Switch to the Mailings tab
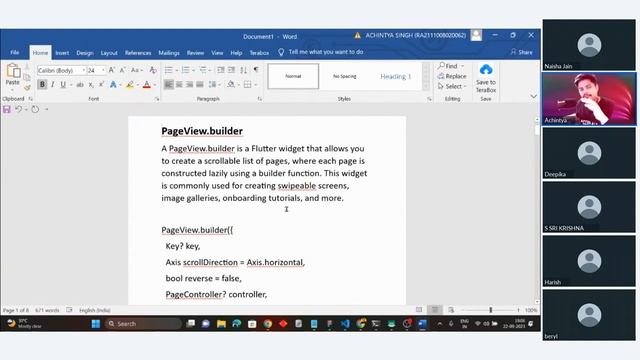The width and height of the screenshot is (640, 360). (x=169, y=53)
